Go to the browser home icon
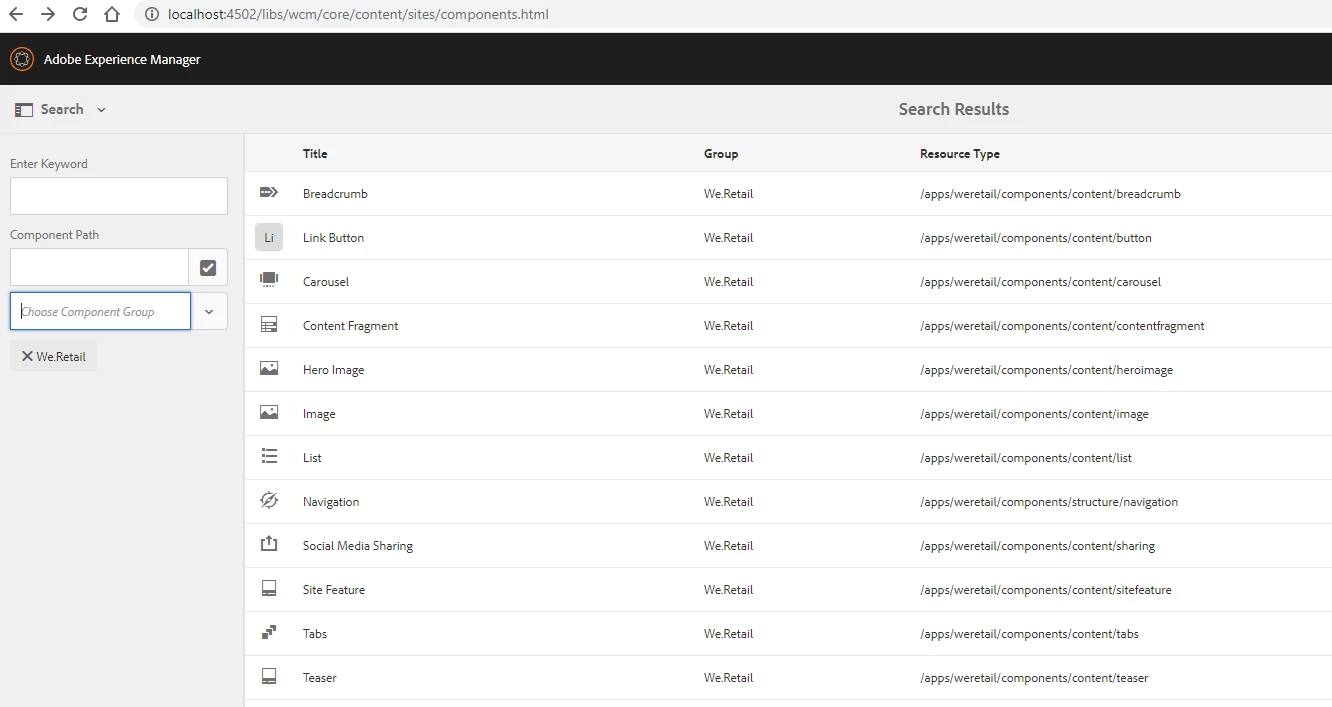 coord(112,14)
